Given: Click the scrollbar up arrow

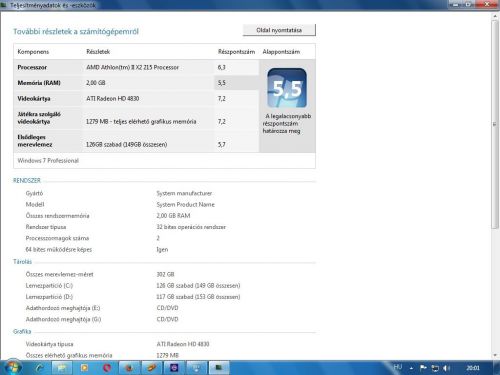Looking at the screenshot, I should pos(495,16).
